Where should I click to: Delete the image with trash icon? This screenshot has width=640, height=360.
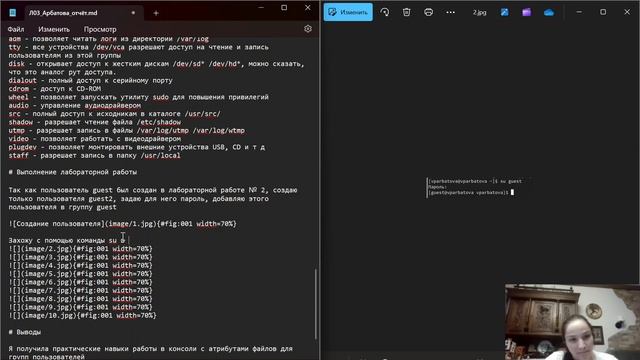[407, 12]
